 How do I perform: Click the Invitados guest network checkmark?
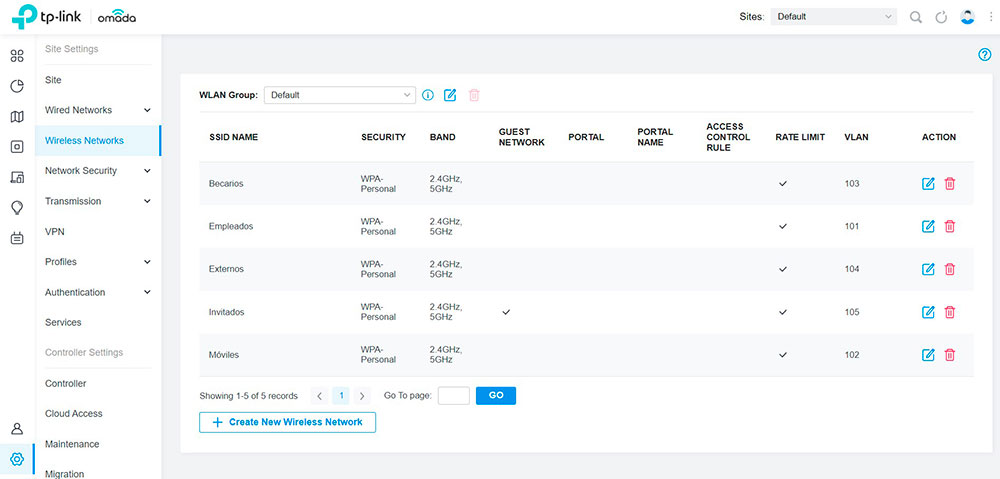pos(506,313)
